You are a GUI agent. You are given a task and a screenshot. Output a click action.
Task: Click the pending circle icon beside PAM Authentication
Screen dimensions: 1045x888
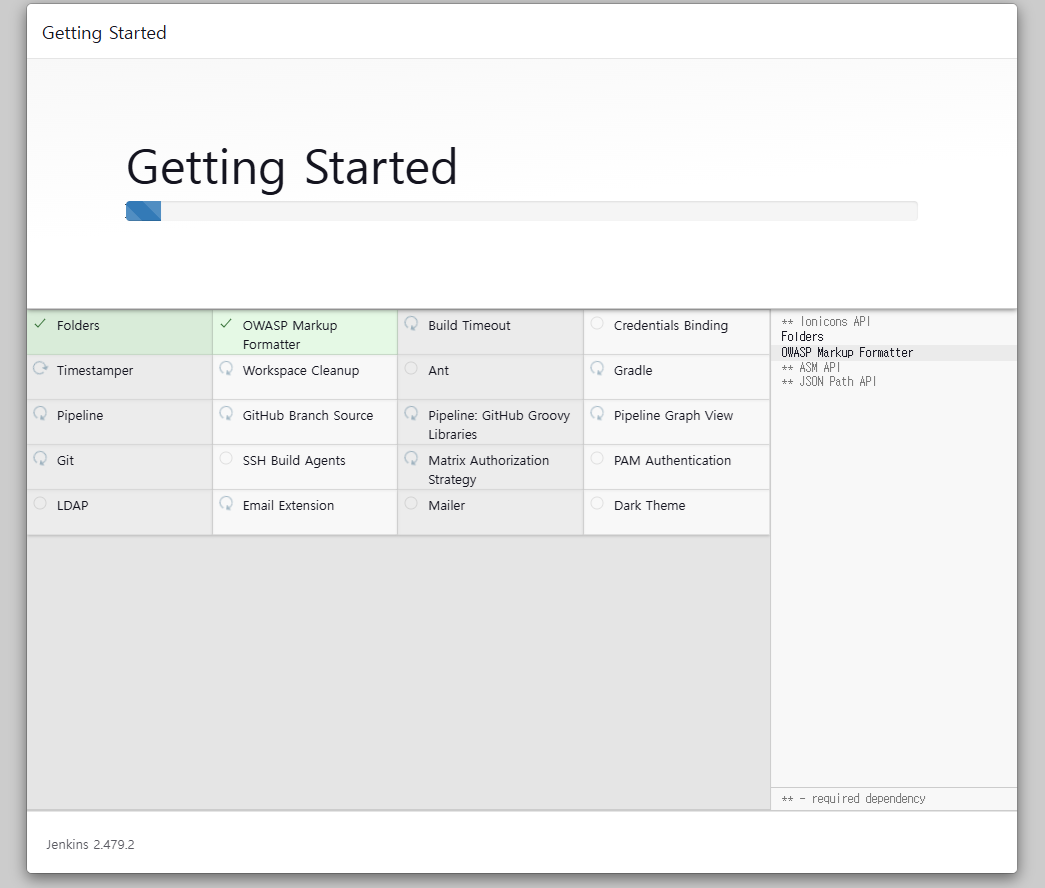click(597, 458)
